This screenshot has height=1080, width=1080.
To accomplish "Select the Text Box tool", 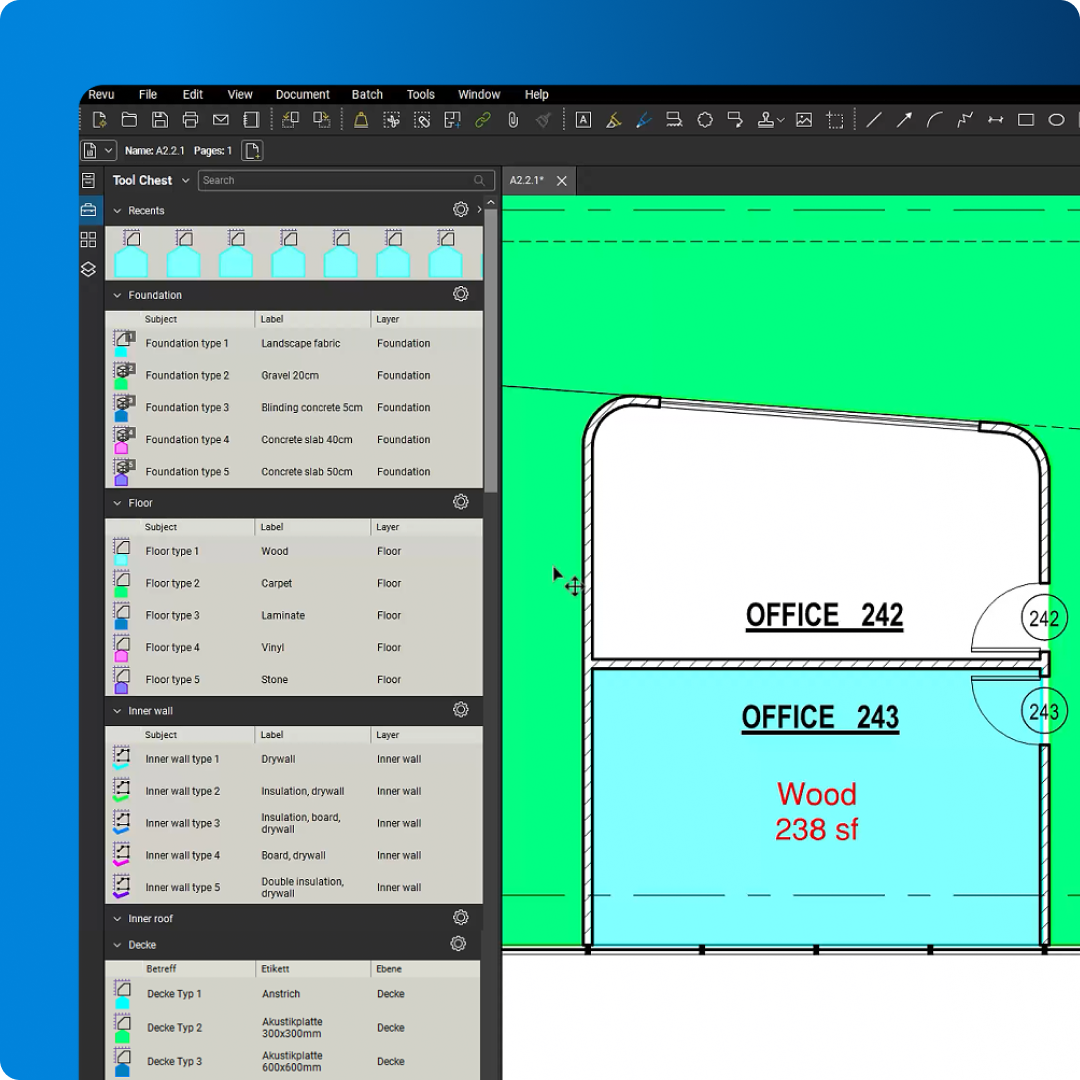I will point(583,119).
